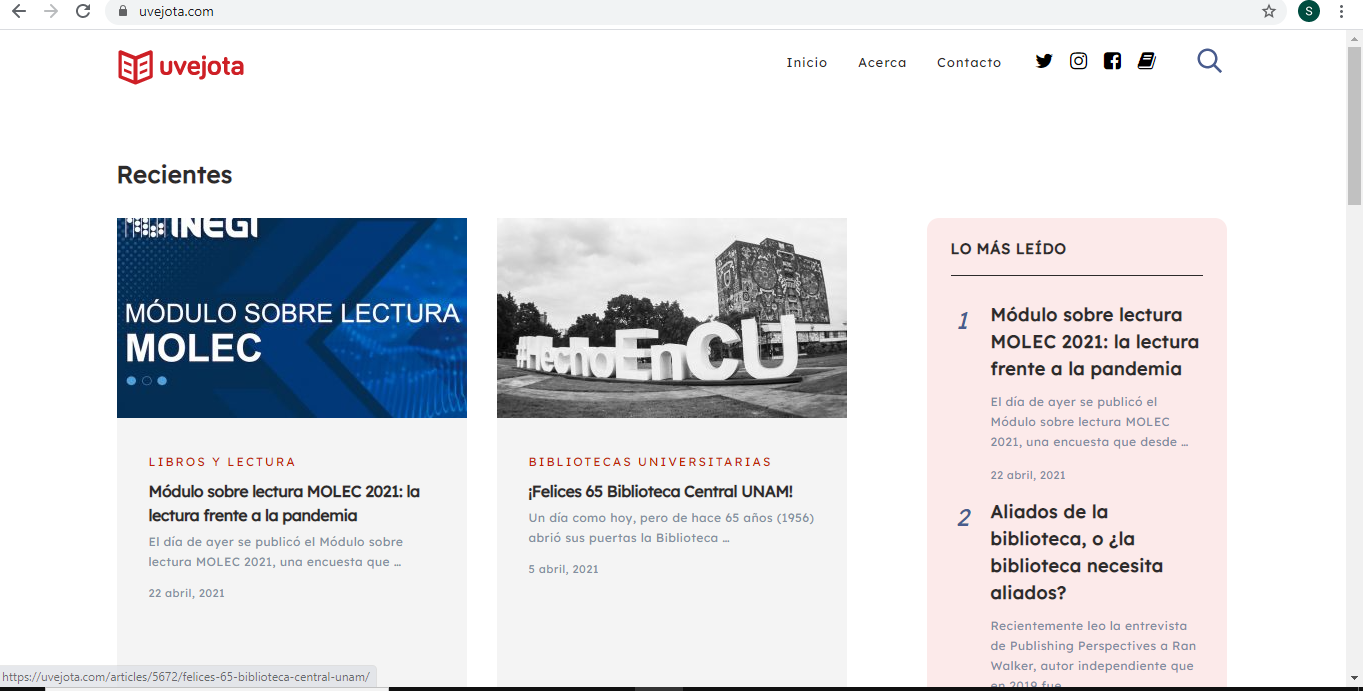Open the Twitter icon in header
The image size is (1363, 691).
point(1044,61)
